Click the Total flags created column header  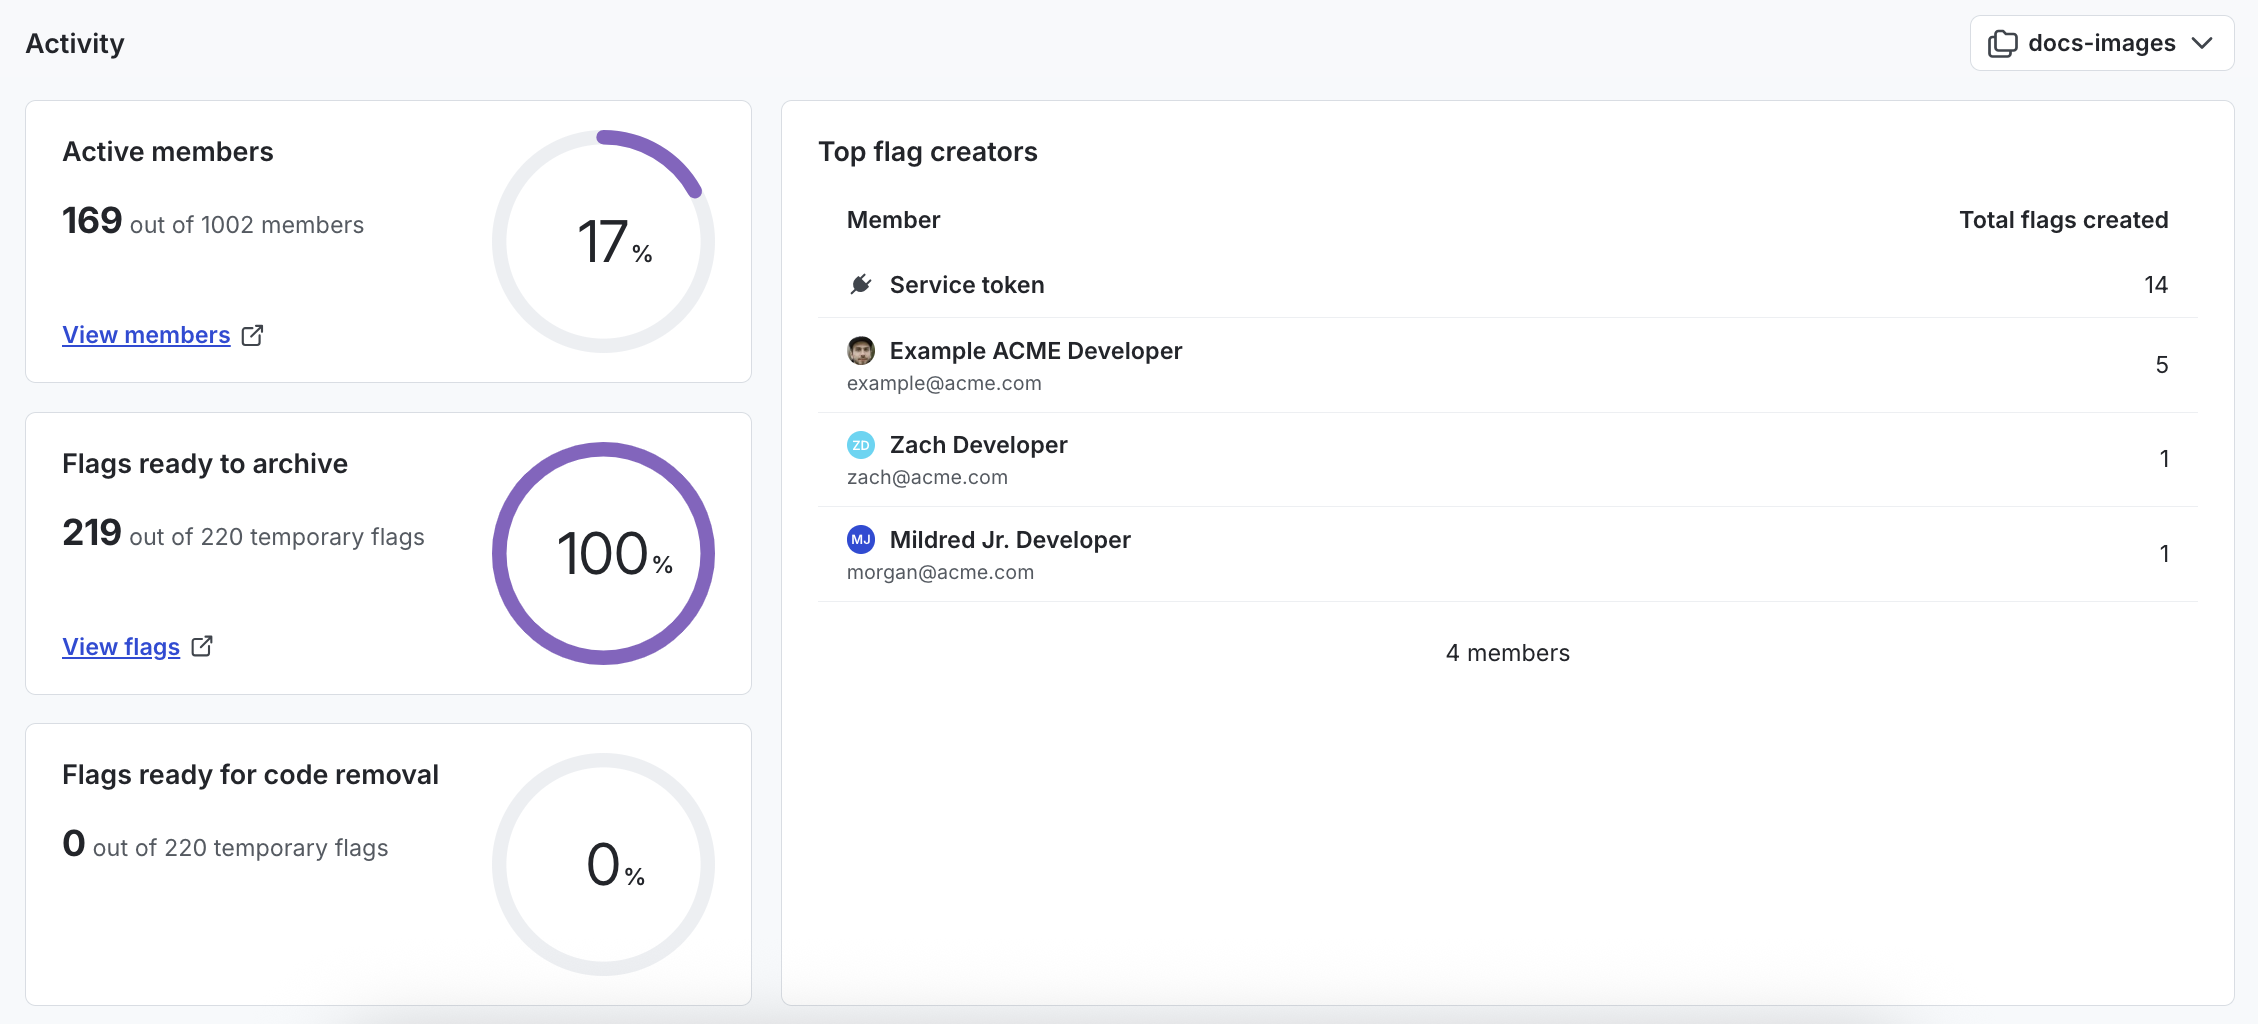2063,219
